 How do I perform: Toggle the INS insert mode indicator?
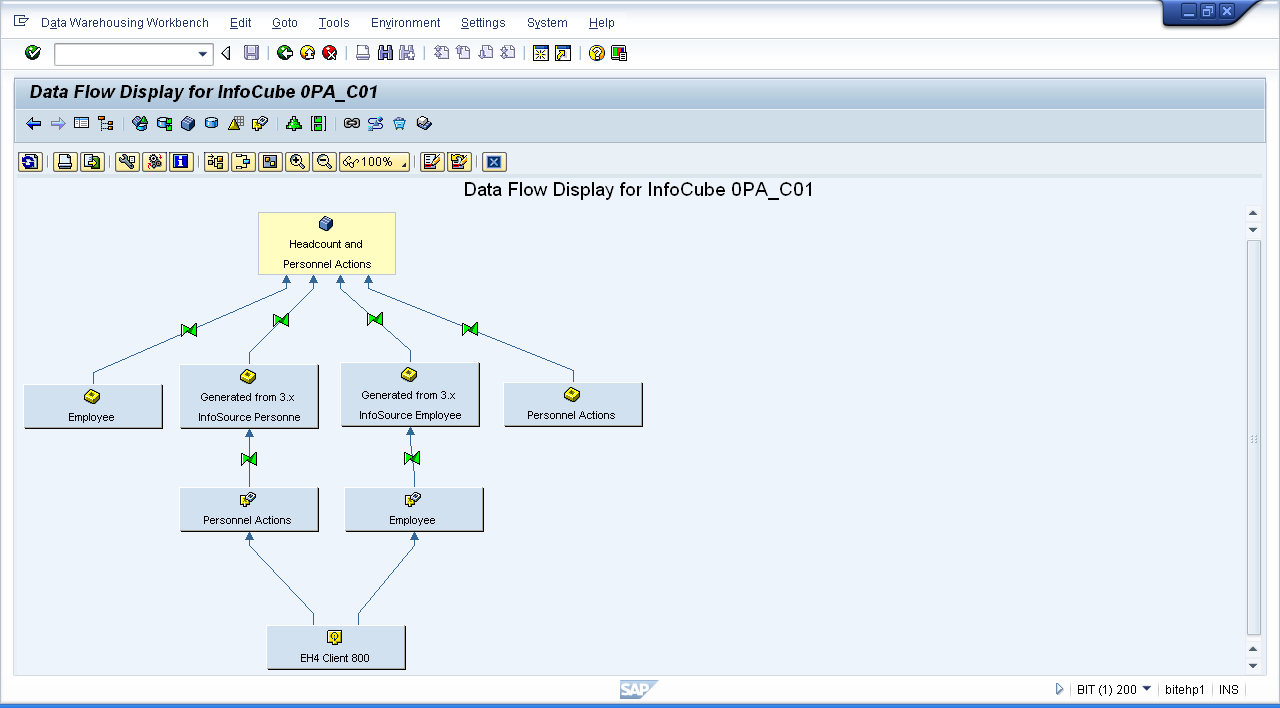tap(1229, 690)
